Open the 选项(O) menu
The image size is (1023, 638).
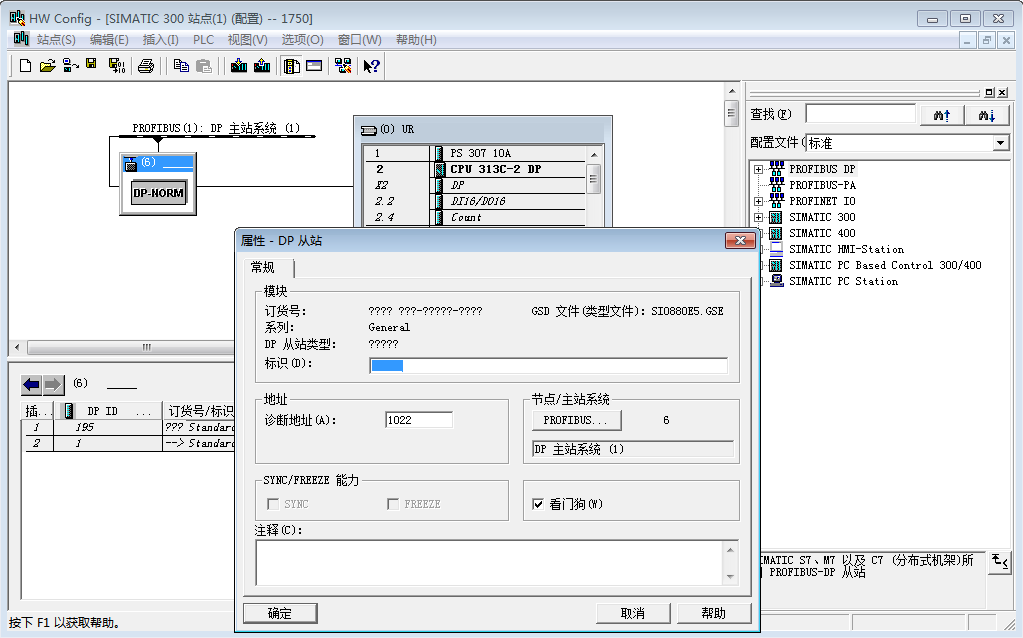302,40
